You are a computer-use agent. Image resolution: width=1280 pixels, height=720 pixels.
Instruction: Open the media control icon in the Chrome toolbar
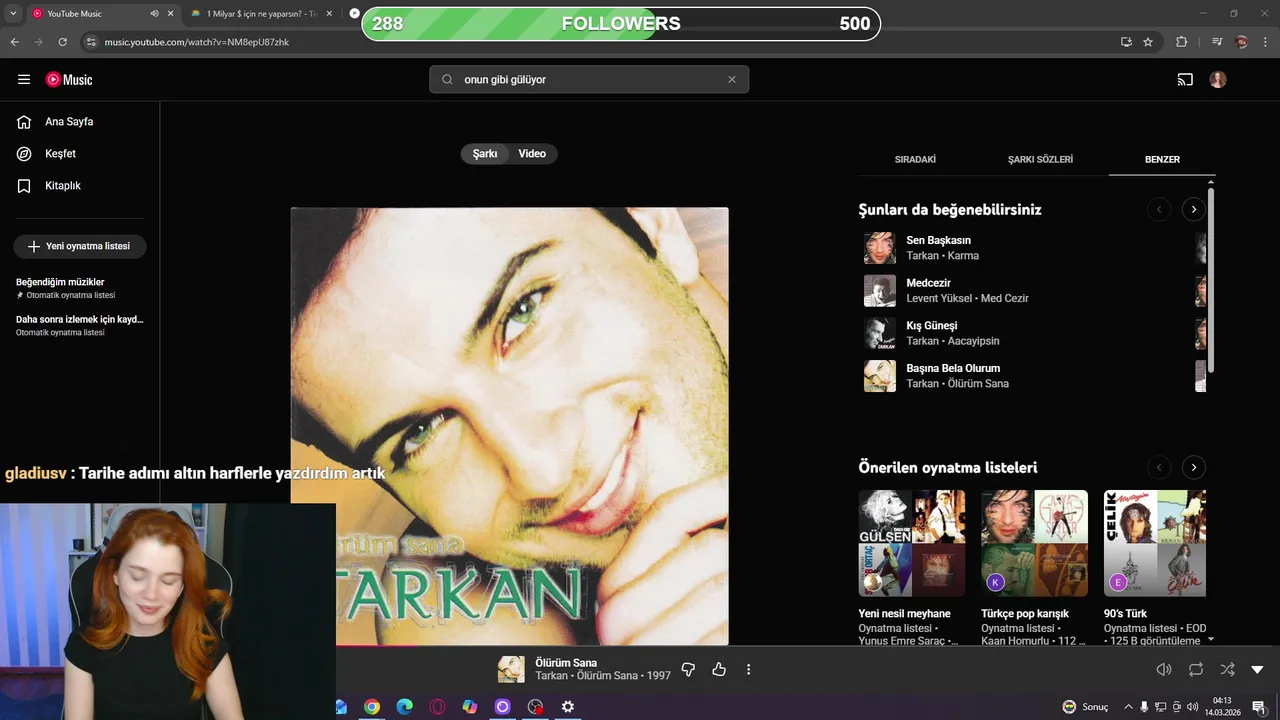[1217, 42]
